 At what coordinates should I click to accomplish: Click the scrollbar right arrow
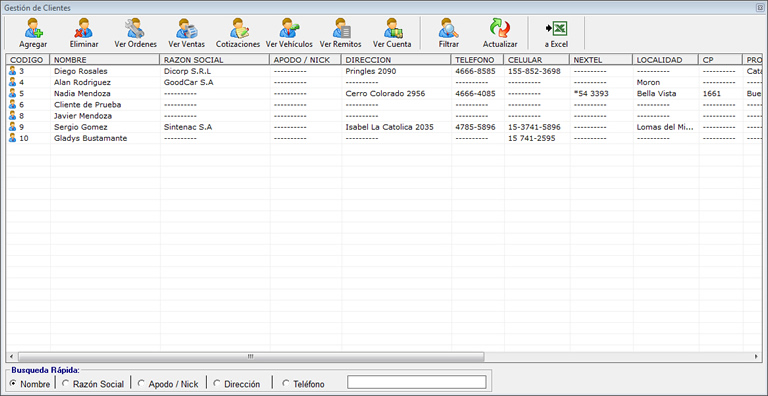[757, 356]
